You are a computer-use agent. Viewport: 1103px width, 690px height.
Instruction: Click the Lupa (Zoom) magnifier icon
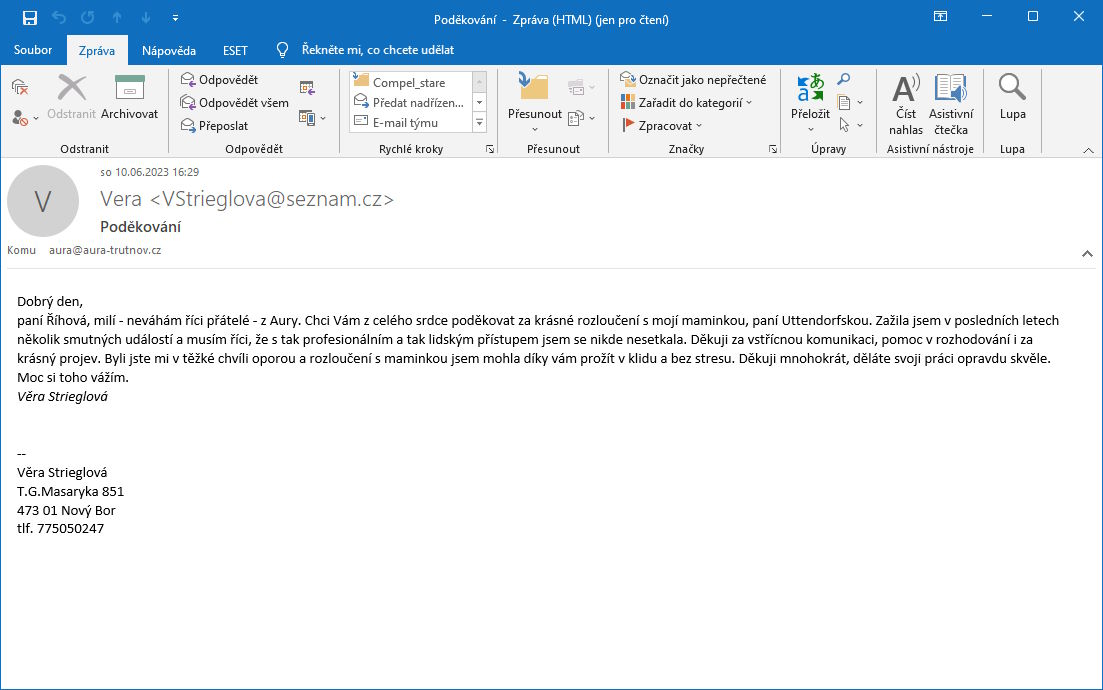click(1012, 91)
